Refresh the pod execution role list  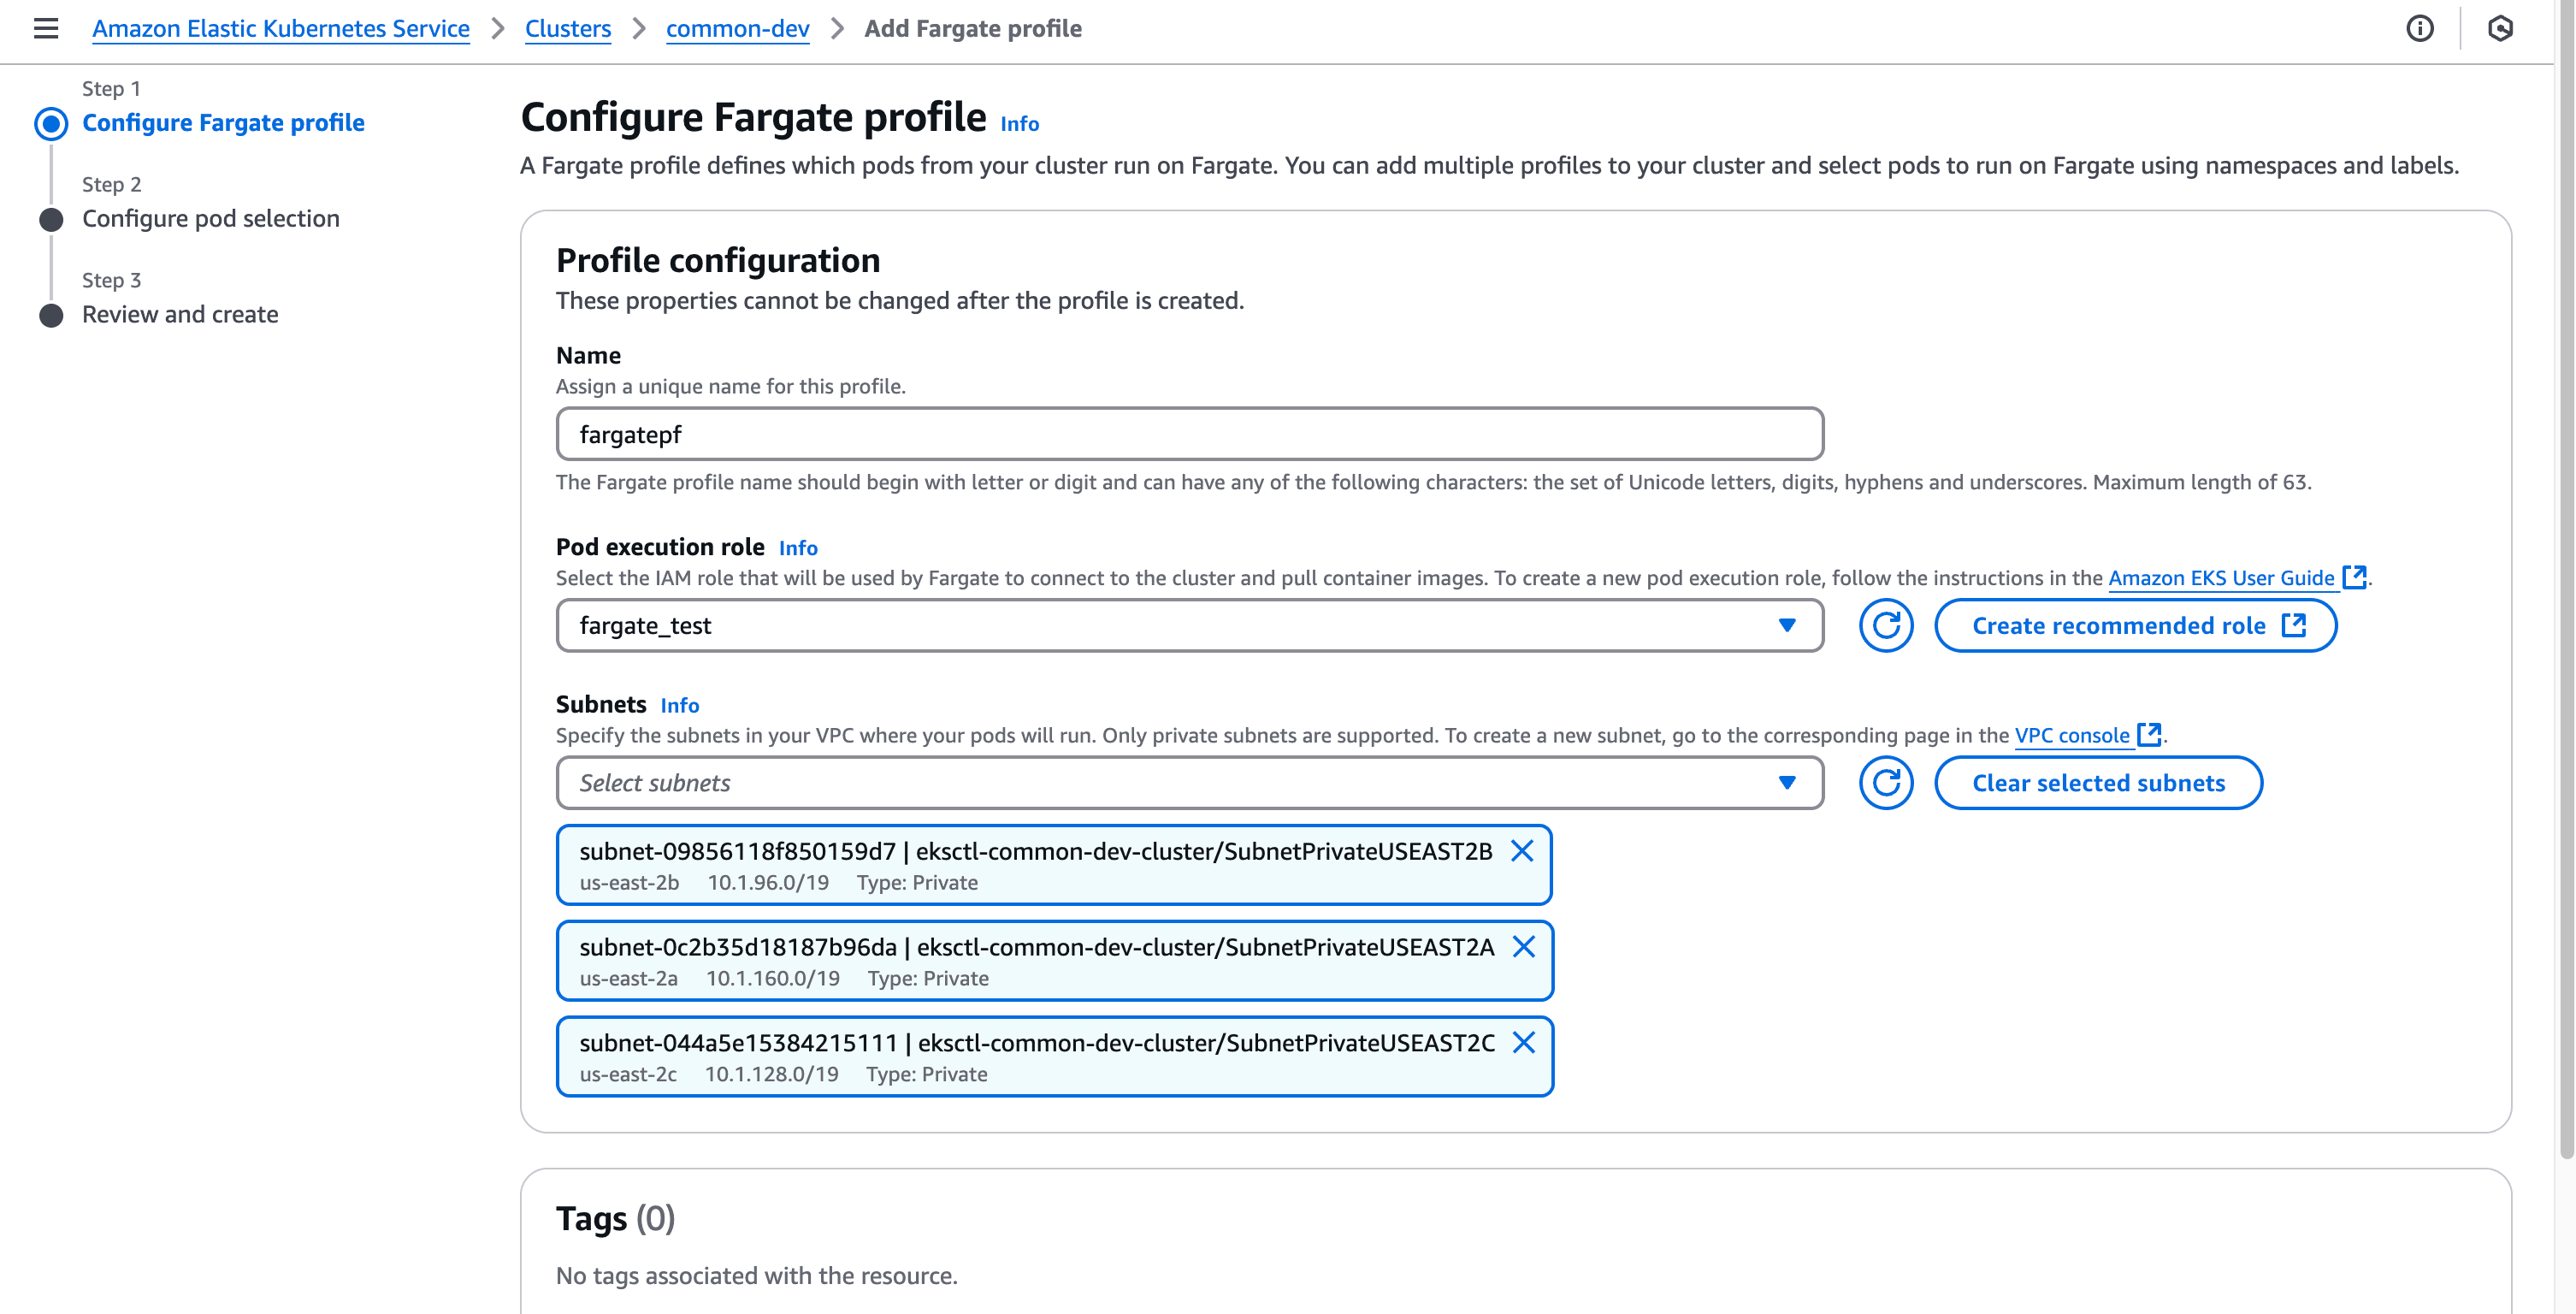click(1886, 626)
